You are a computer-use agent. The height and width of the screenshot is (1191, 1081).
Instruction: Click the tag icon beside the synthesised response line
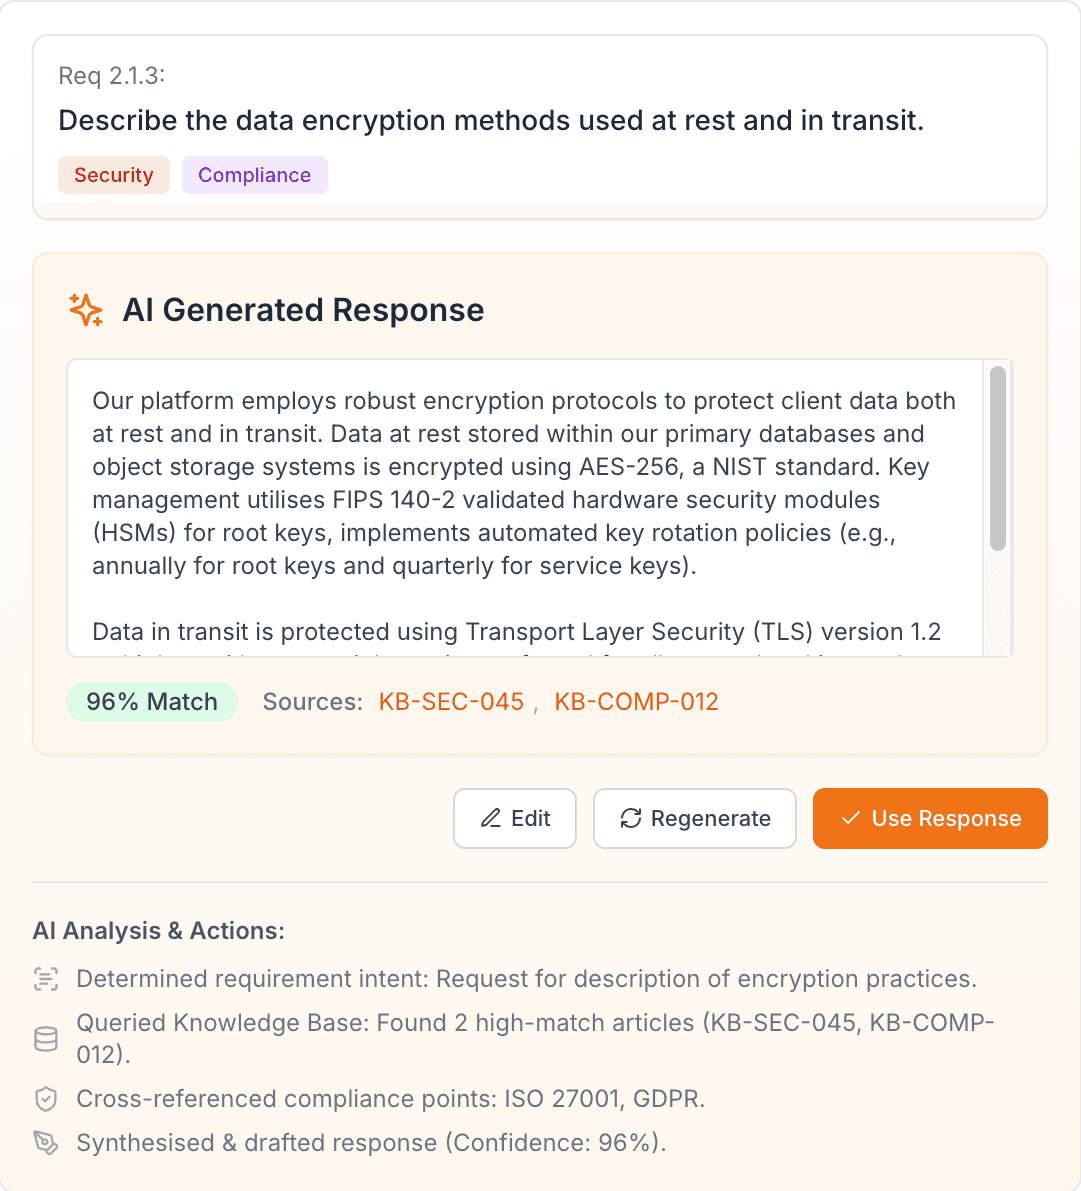(x=46, y=1142)
